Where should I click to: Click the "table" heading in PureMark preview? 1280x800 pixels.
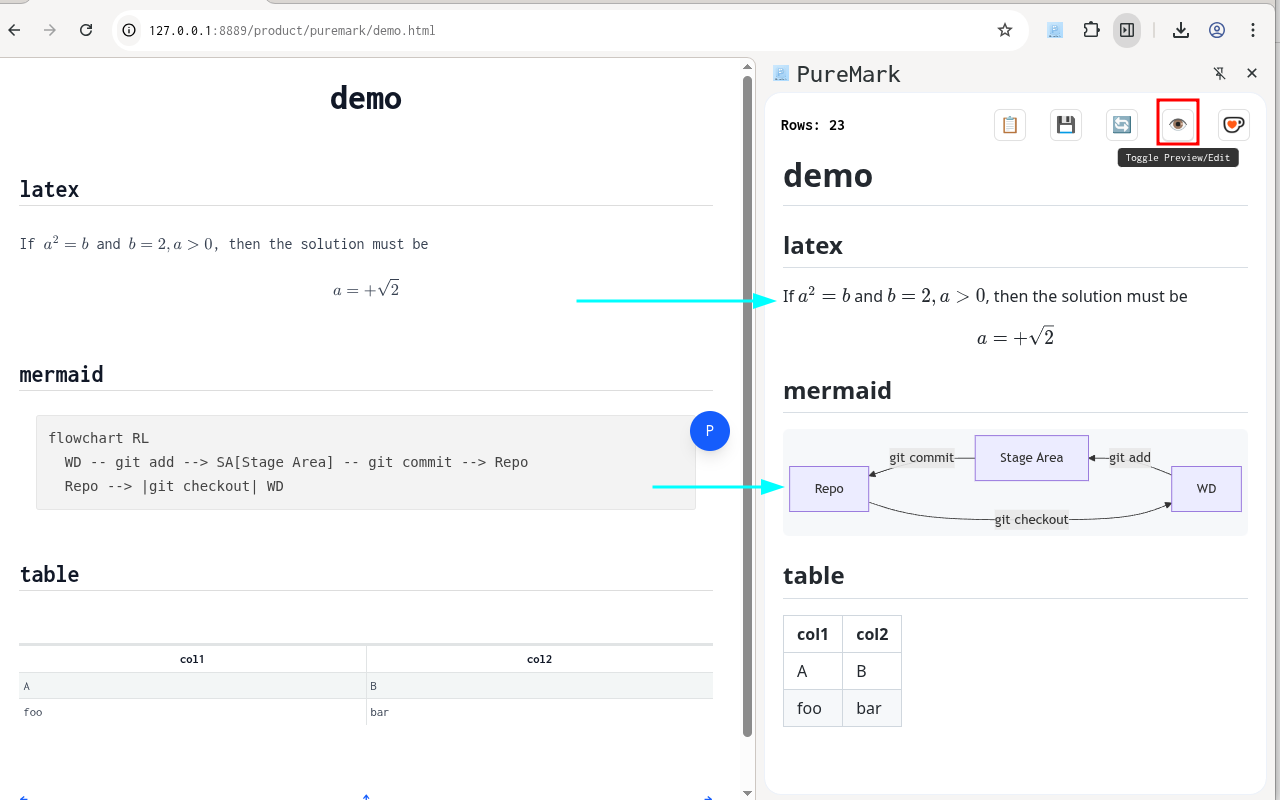814,575
